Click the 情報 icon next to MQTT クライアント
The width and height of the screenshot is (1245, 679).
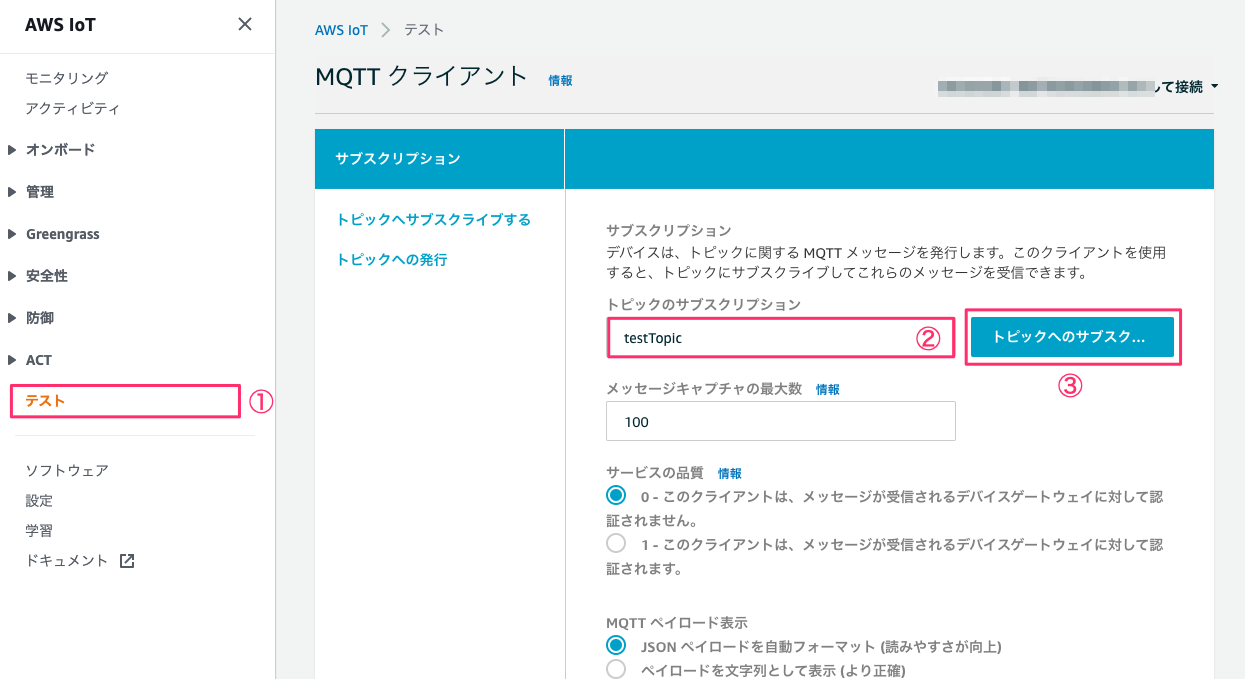point(559,80)
